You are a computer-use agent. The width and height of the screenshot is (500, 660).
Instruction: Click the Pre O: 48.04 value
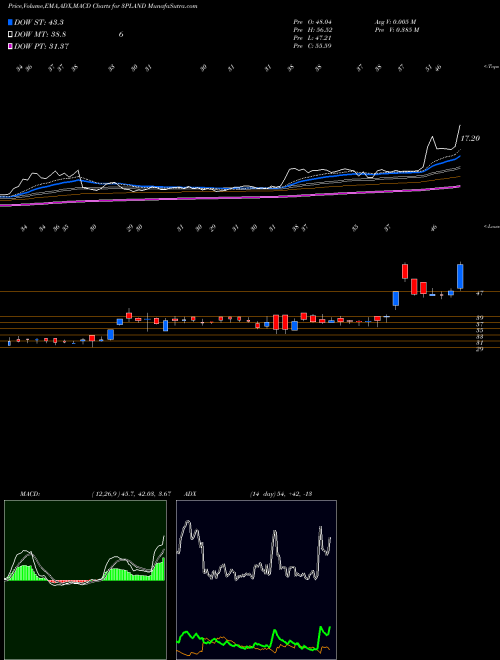312,22
